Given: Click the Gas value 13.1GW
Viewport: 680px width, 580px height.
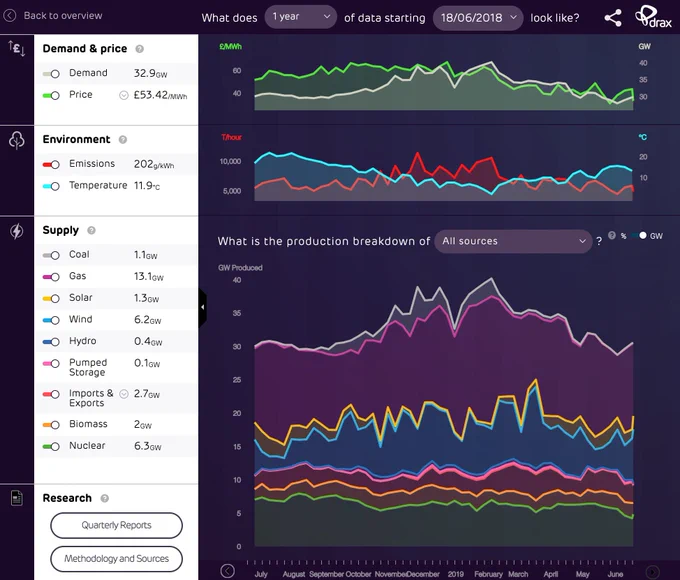Looking at the screenshot, I should coord(149,276).
